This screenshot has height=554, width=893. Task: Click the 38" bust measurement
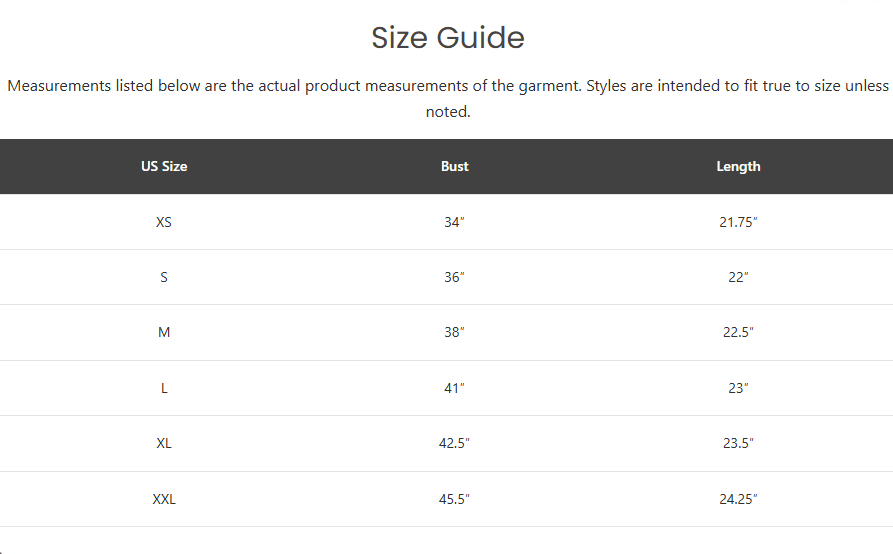[454, 333]
